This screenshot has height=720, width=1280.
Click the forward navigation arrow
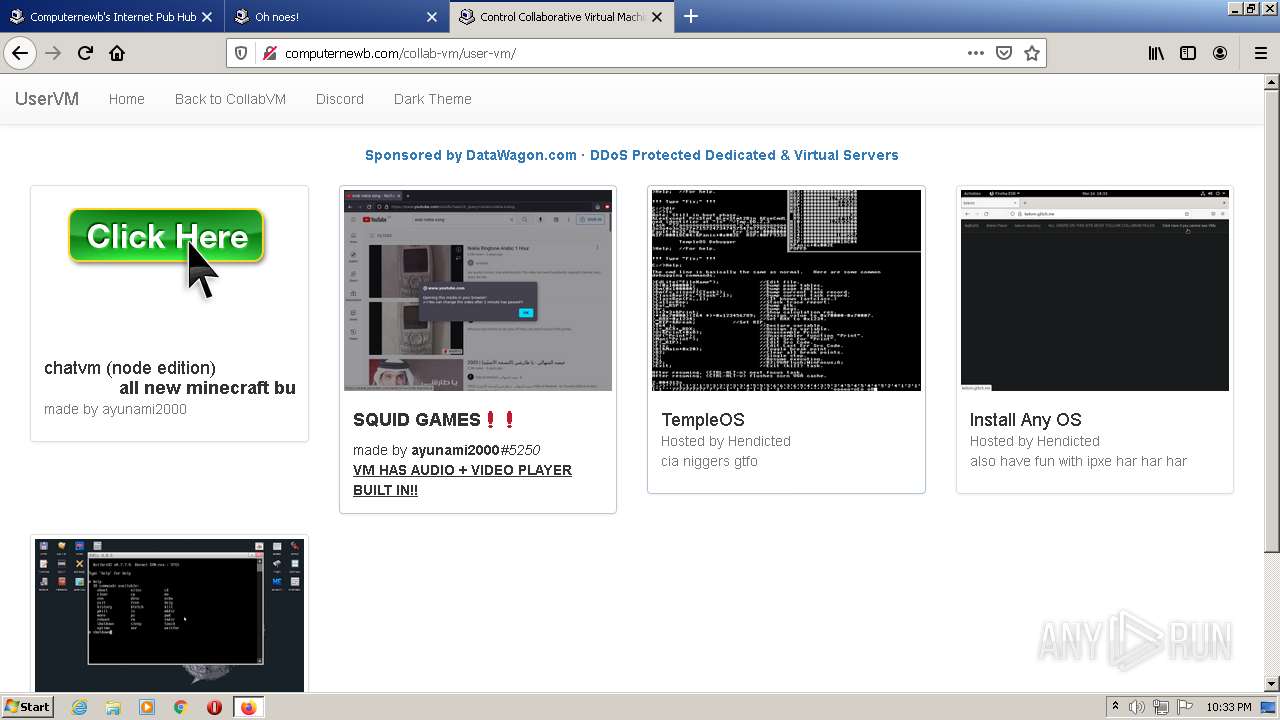(x=53, y=53)
